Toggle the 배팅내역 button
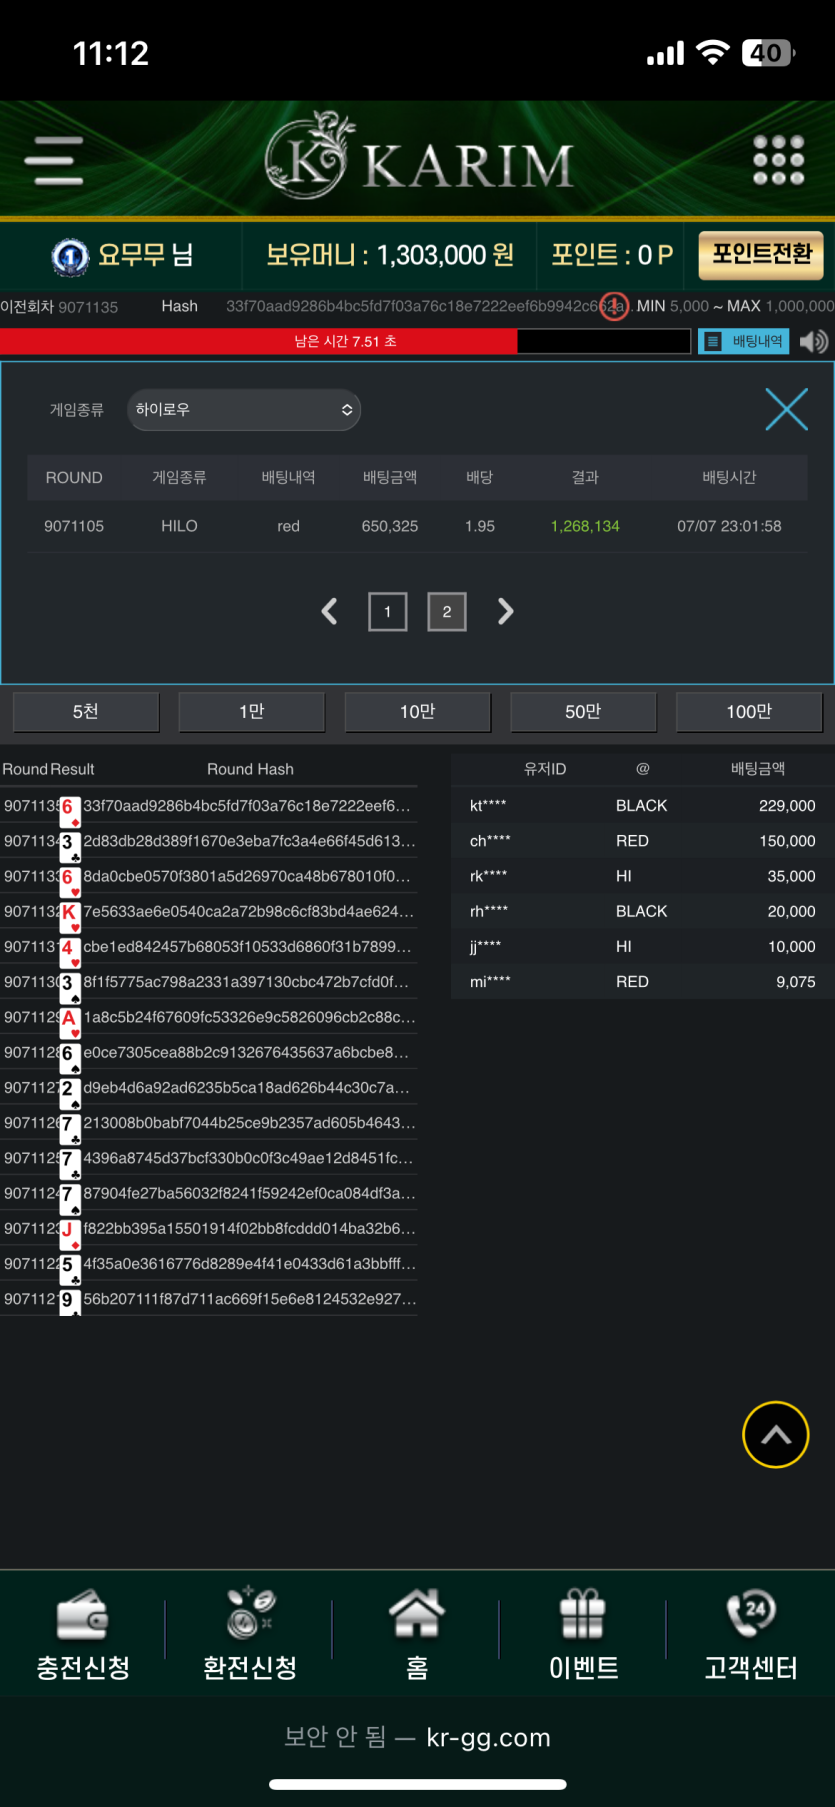 pos(744,342)
